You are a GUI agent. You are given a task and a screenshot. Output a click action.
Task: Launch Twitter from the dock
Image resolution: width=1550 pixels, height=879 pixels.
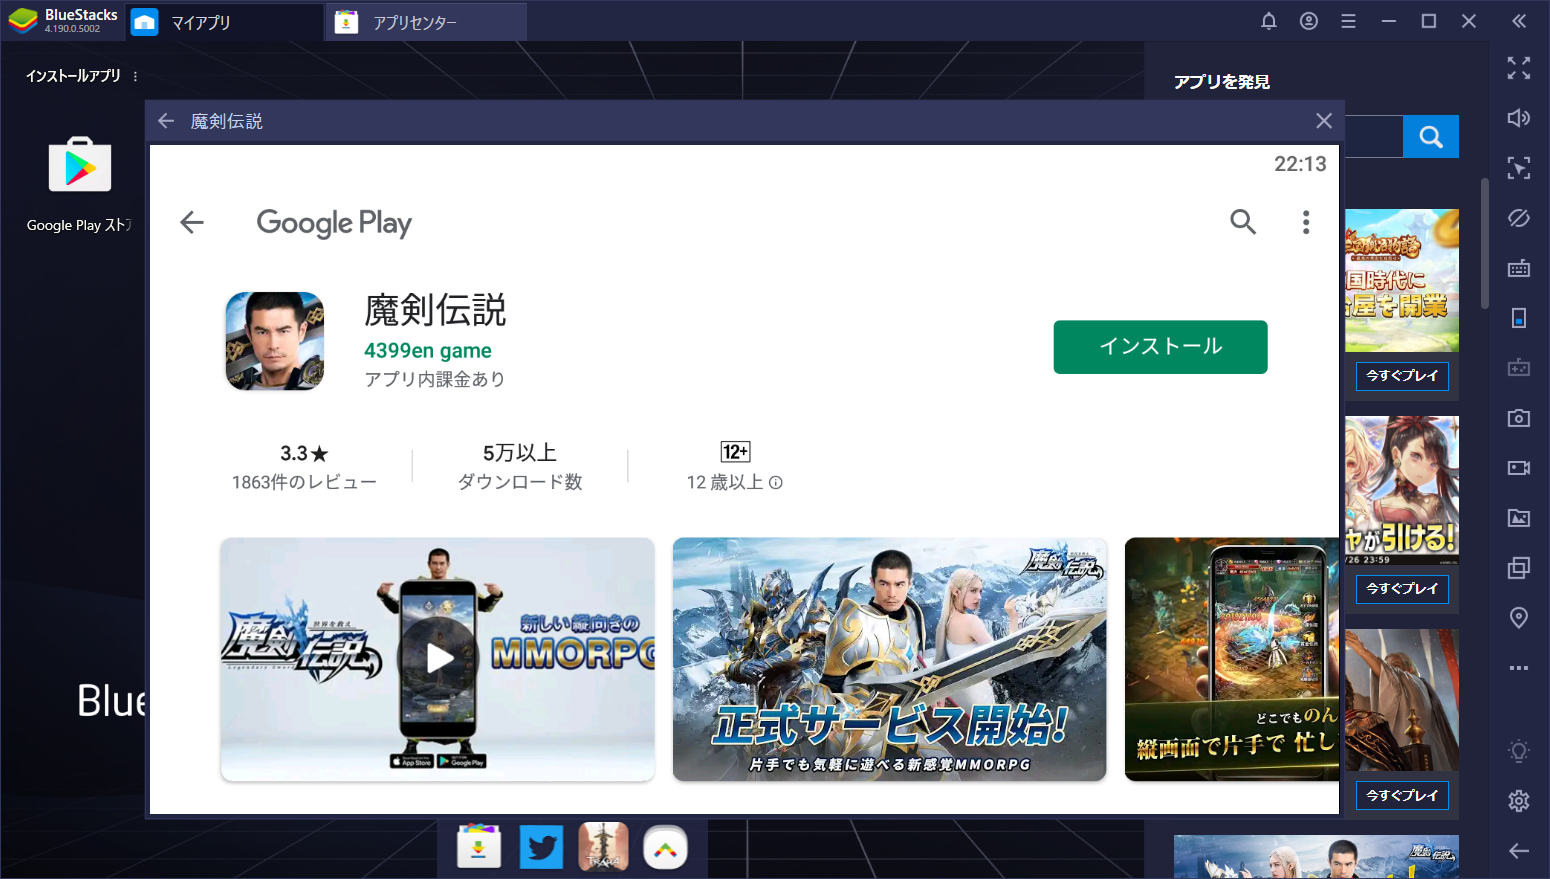pyautogui.click(x=541, y=847)
